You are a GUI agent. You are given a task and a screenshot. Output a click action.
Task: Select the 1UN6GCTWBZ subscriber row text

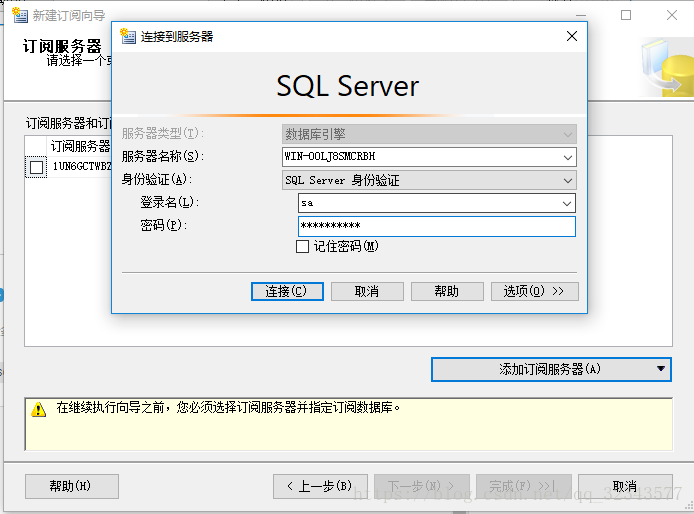click(82, 166)
